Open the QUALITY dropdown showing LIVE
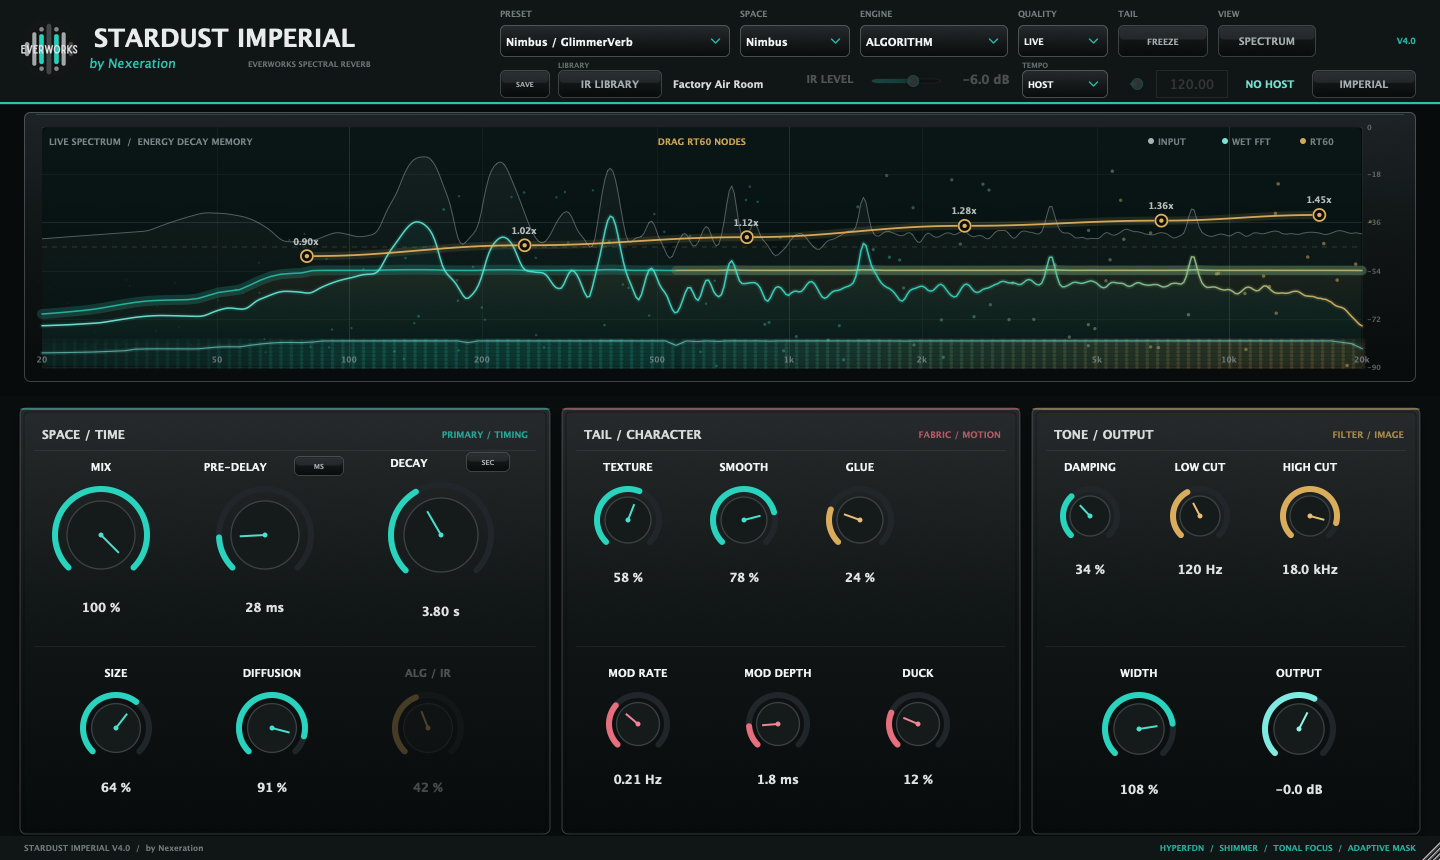Image resolution: width=1440 pixels, height=860 pixels. point(1063,41)
